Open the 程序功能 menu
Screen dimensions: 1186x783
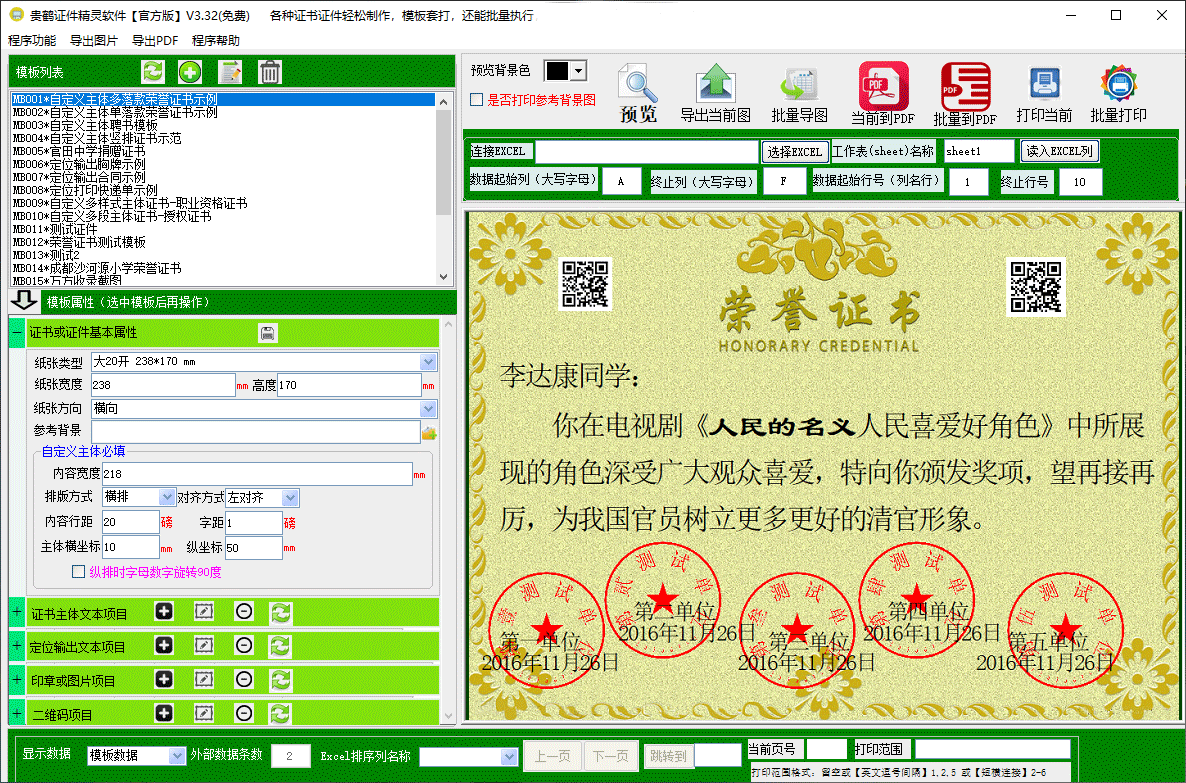pos(32,40)
